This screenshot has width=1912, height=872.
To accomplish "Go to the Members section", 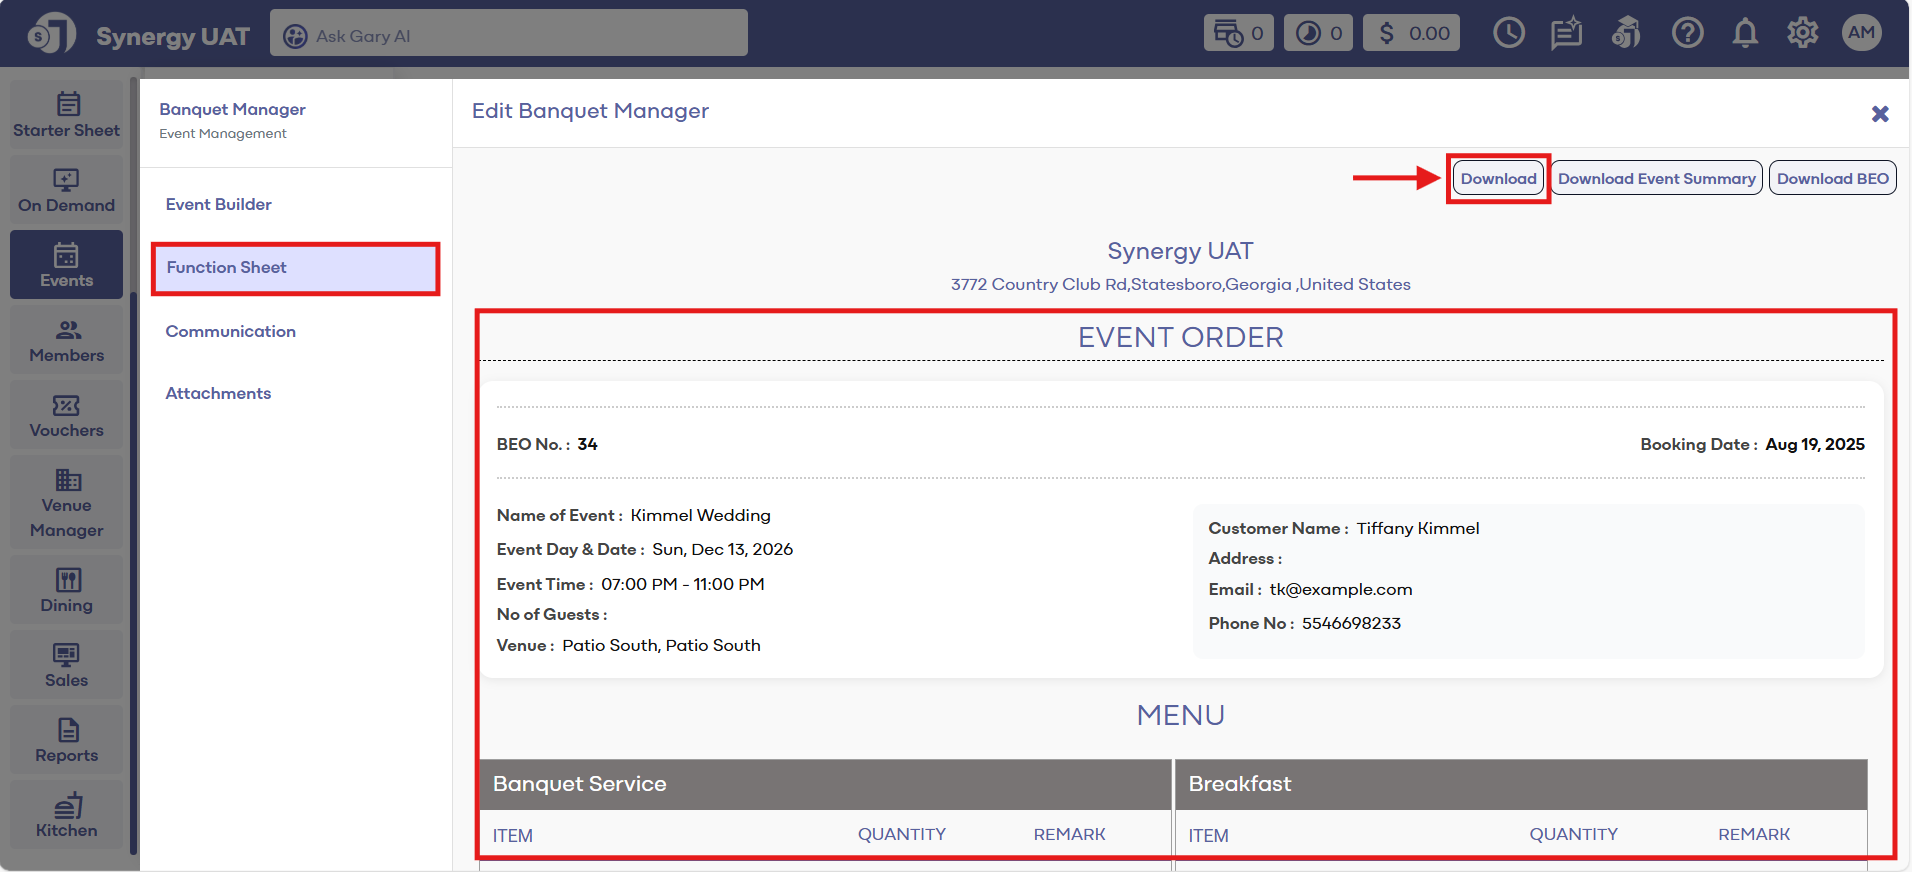I will tap(66, 341).
